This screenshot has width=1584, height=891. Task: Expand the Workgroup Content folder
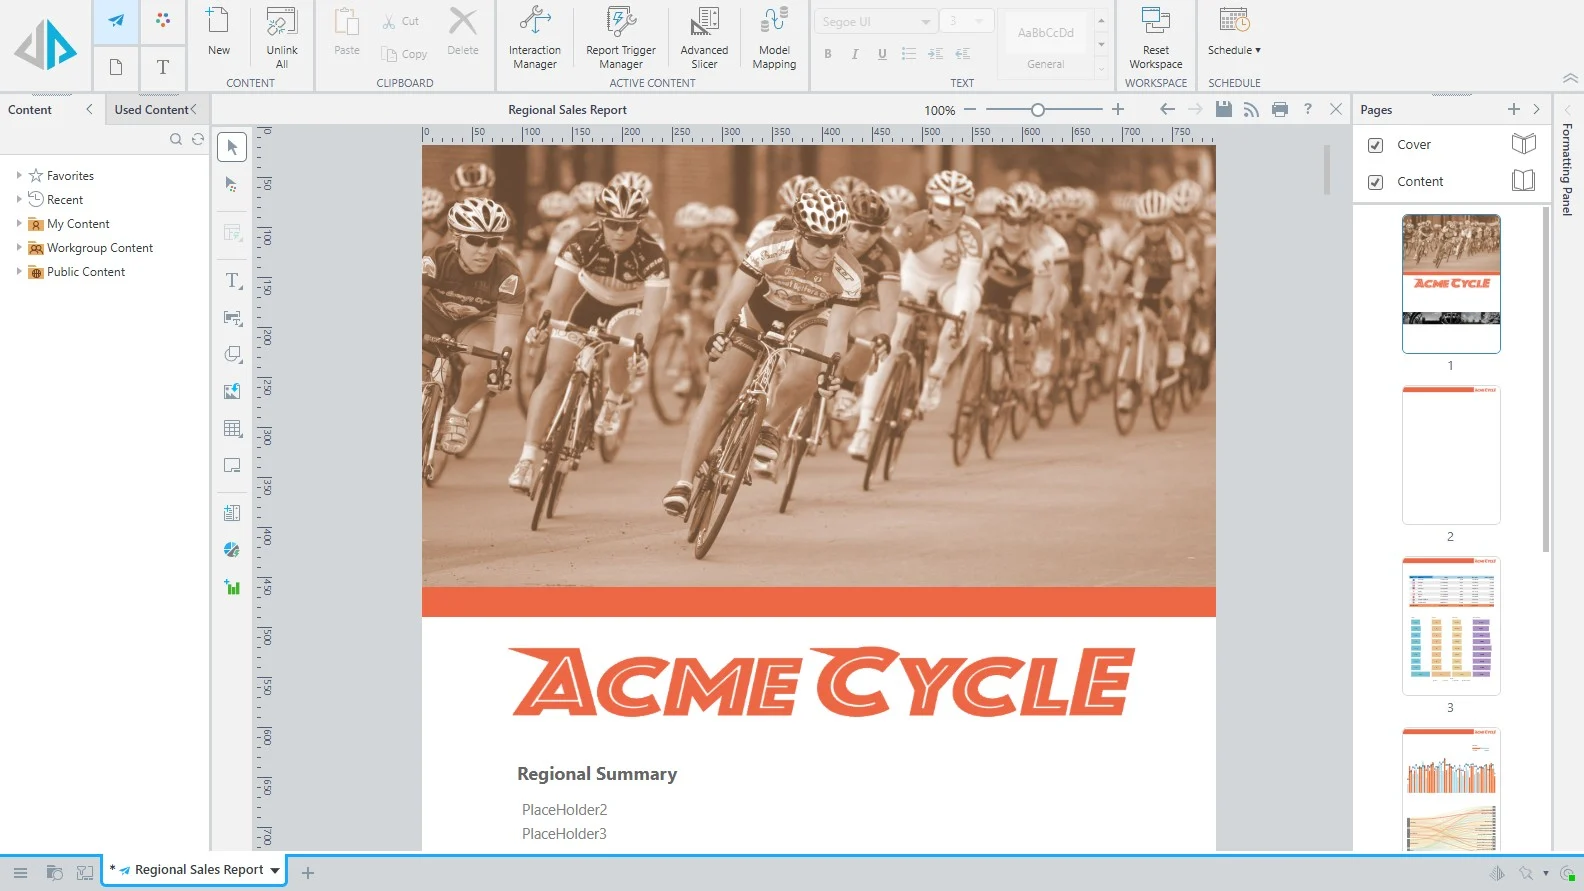[x=19, y=247]
